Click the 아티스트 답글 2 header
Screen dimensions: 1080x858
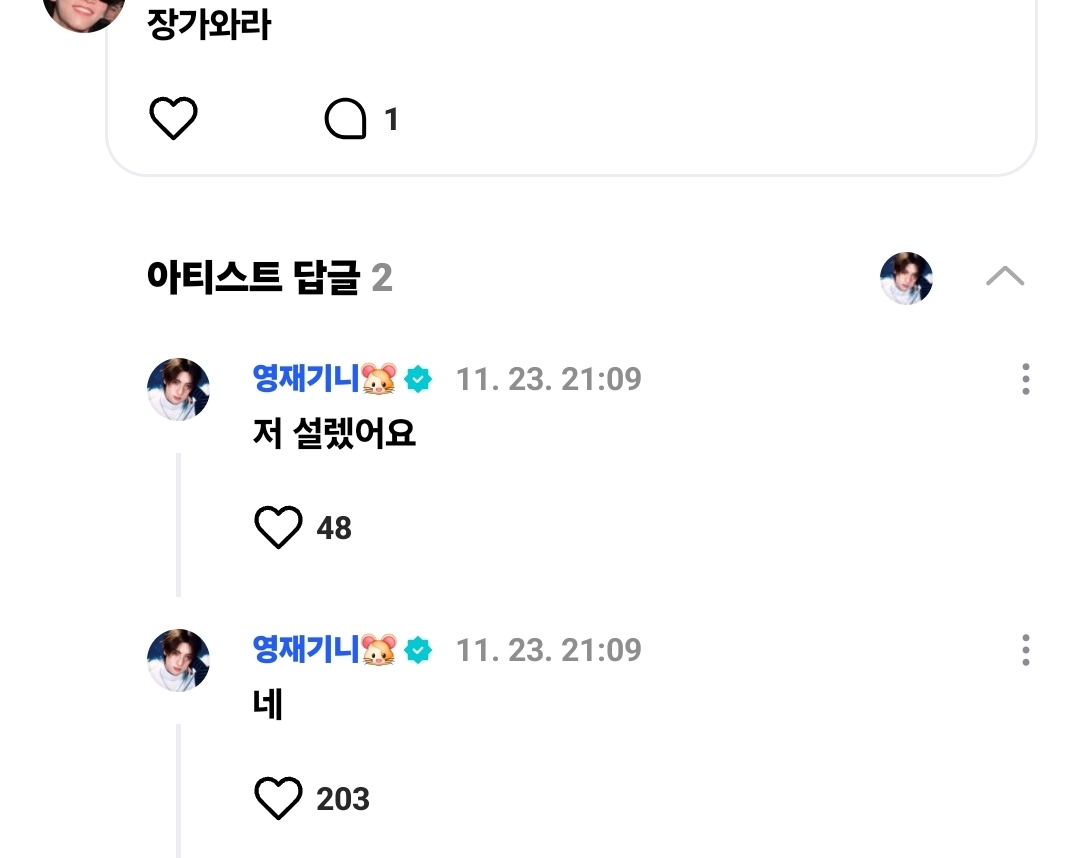click(269, 277)
